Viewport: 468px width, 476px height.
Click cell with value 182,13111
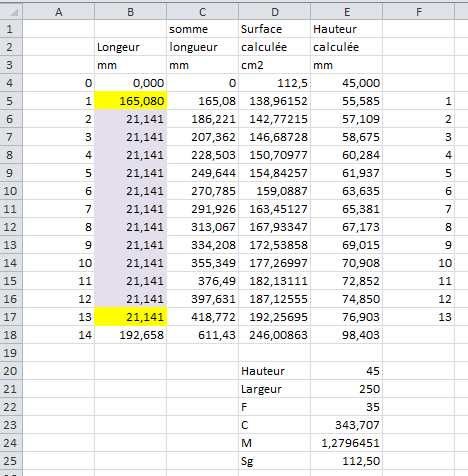(x=274, y=281)
